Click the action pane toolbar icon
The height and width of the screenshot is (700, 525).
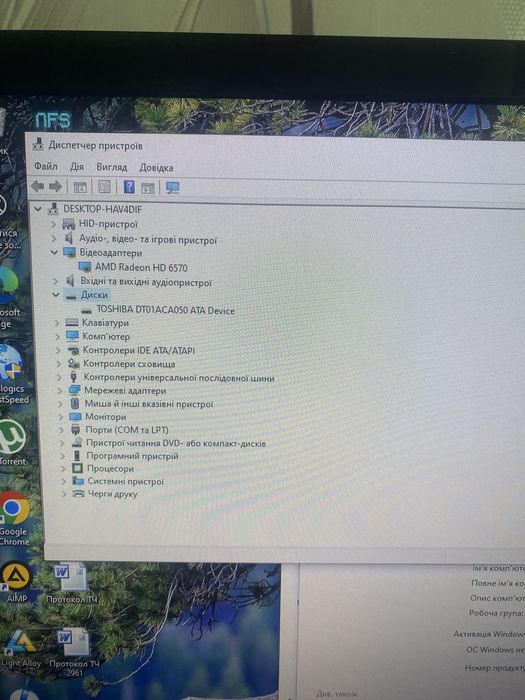click(148, 188)
